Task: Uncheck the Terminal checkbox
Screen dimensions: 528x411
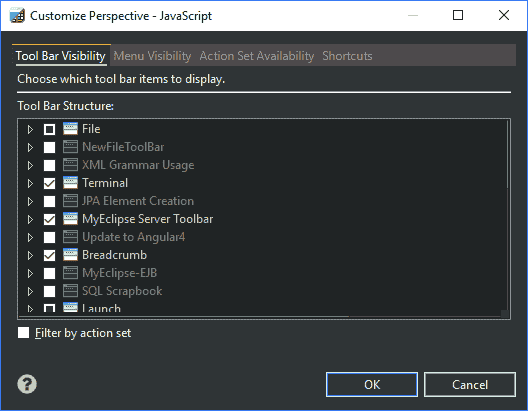Action: click(50, 183)
